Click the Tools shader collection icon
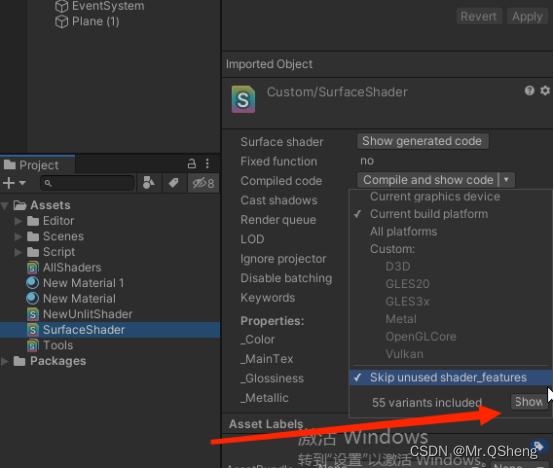Viewport: 554px width, 469px height. [33, 346]
